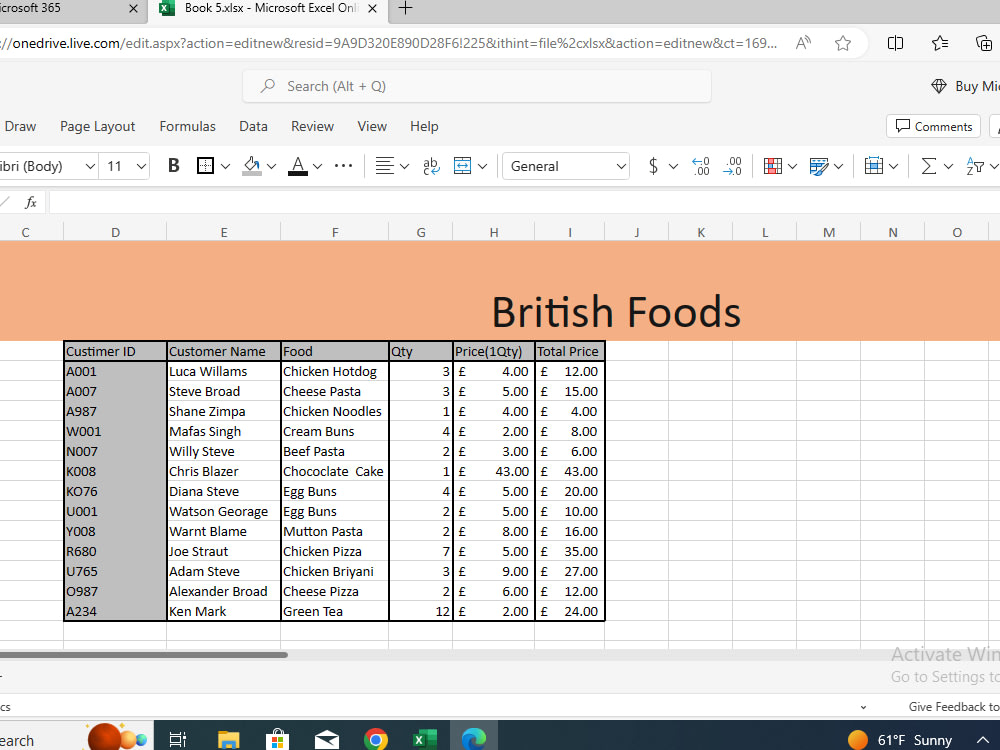This screenshot has height=750, width=1000.
Task: Click the formula bar input
Action: point(524,203)
